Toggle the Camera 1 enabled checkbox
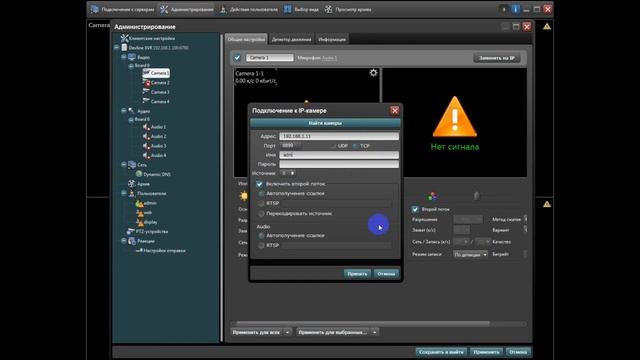 237,58
